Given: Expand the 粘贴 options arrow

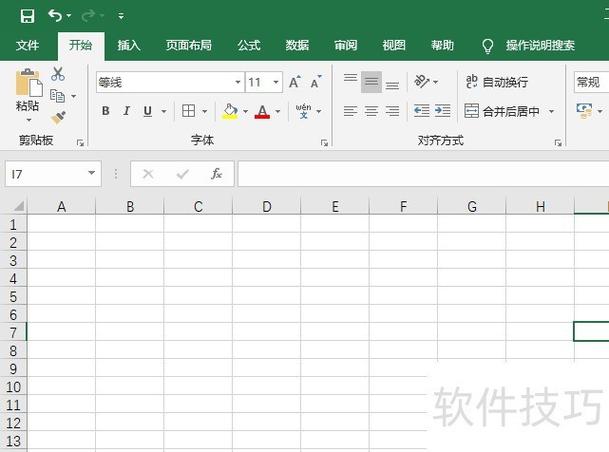Looking at the screenshot, I should (x=28, y=120).
